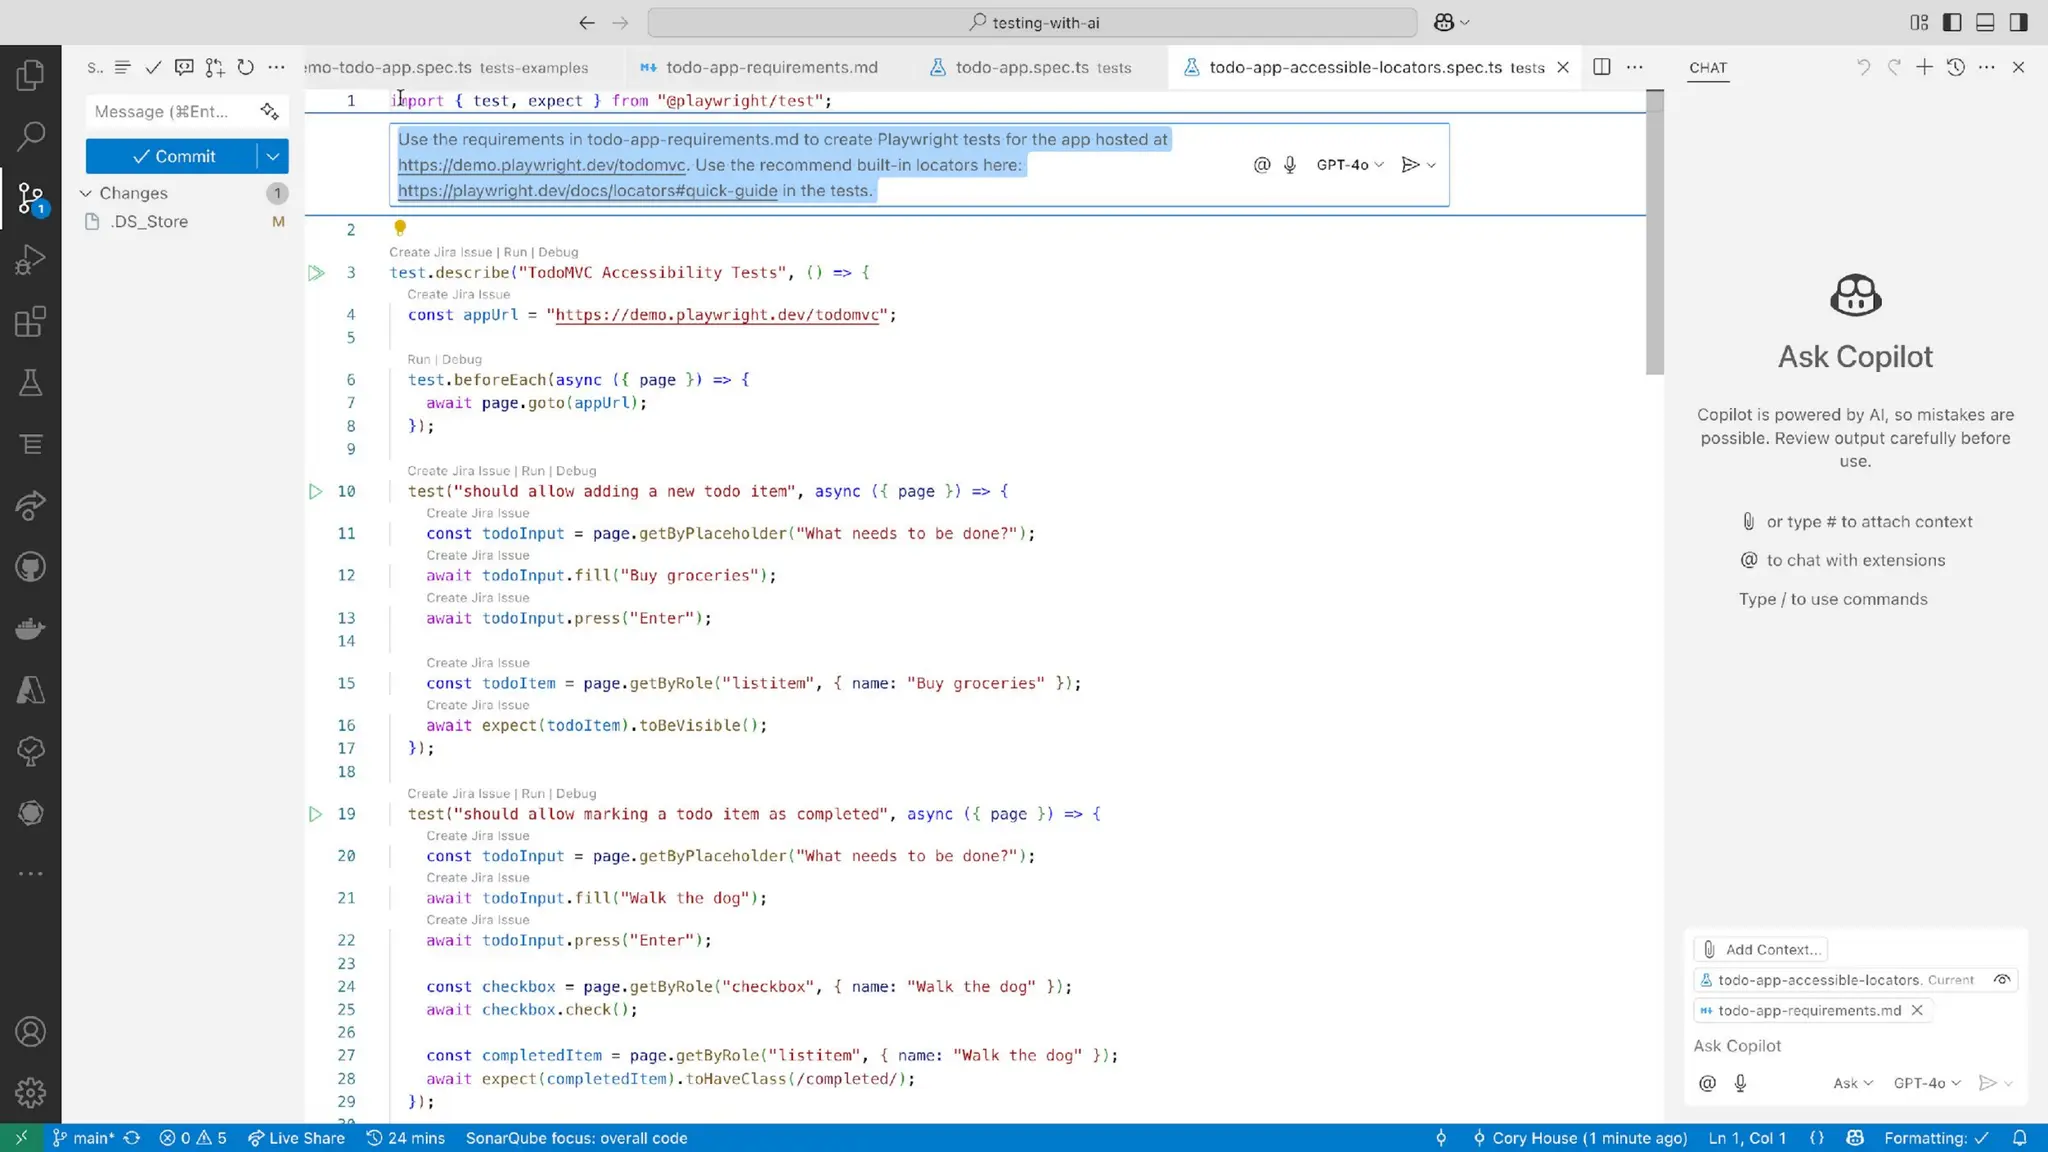This screenshot has width=2048, height=1152.
Task: Click the new chat plus icon
Action: (x=1924, y=67)
